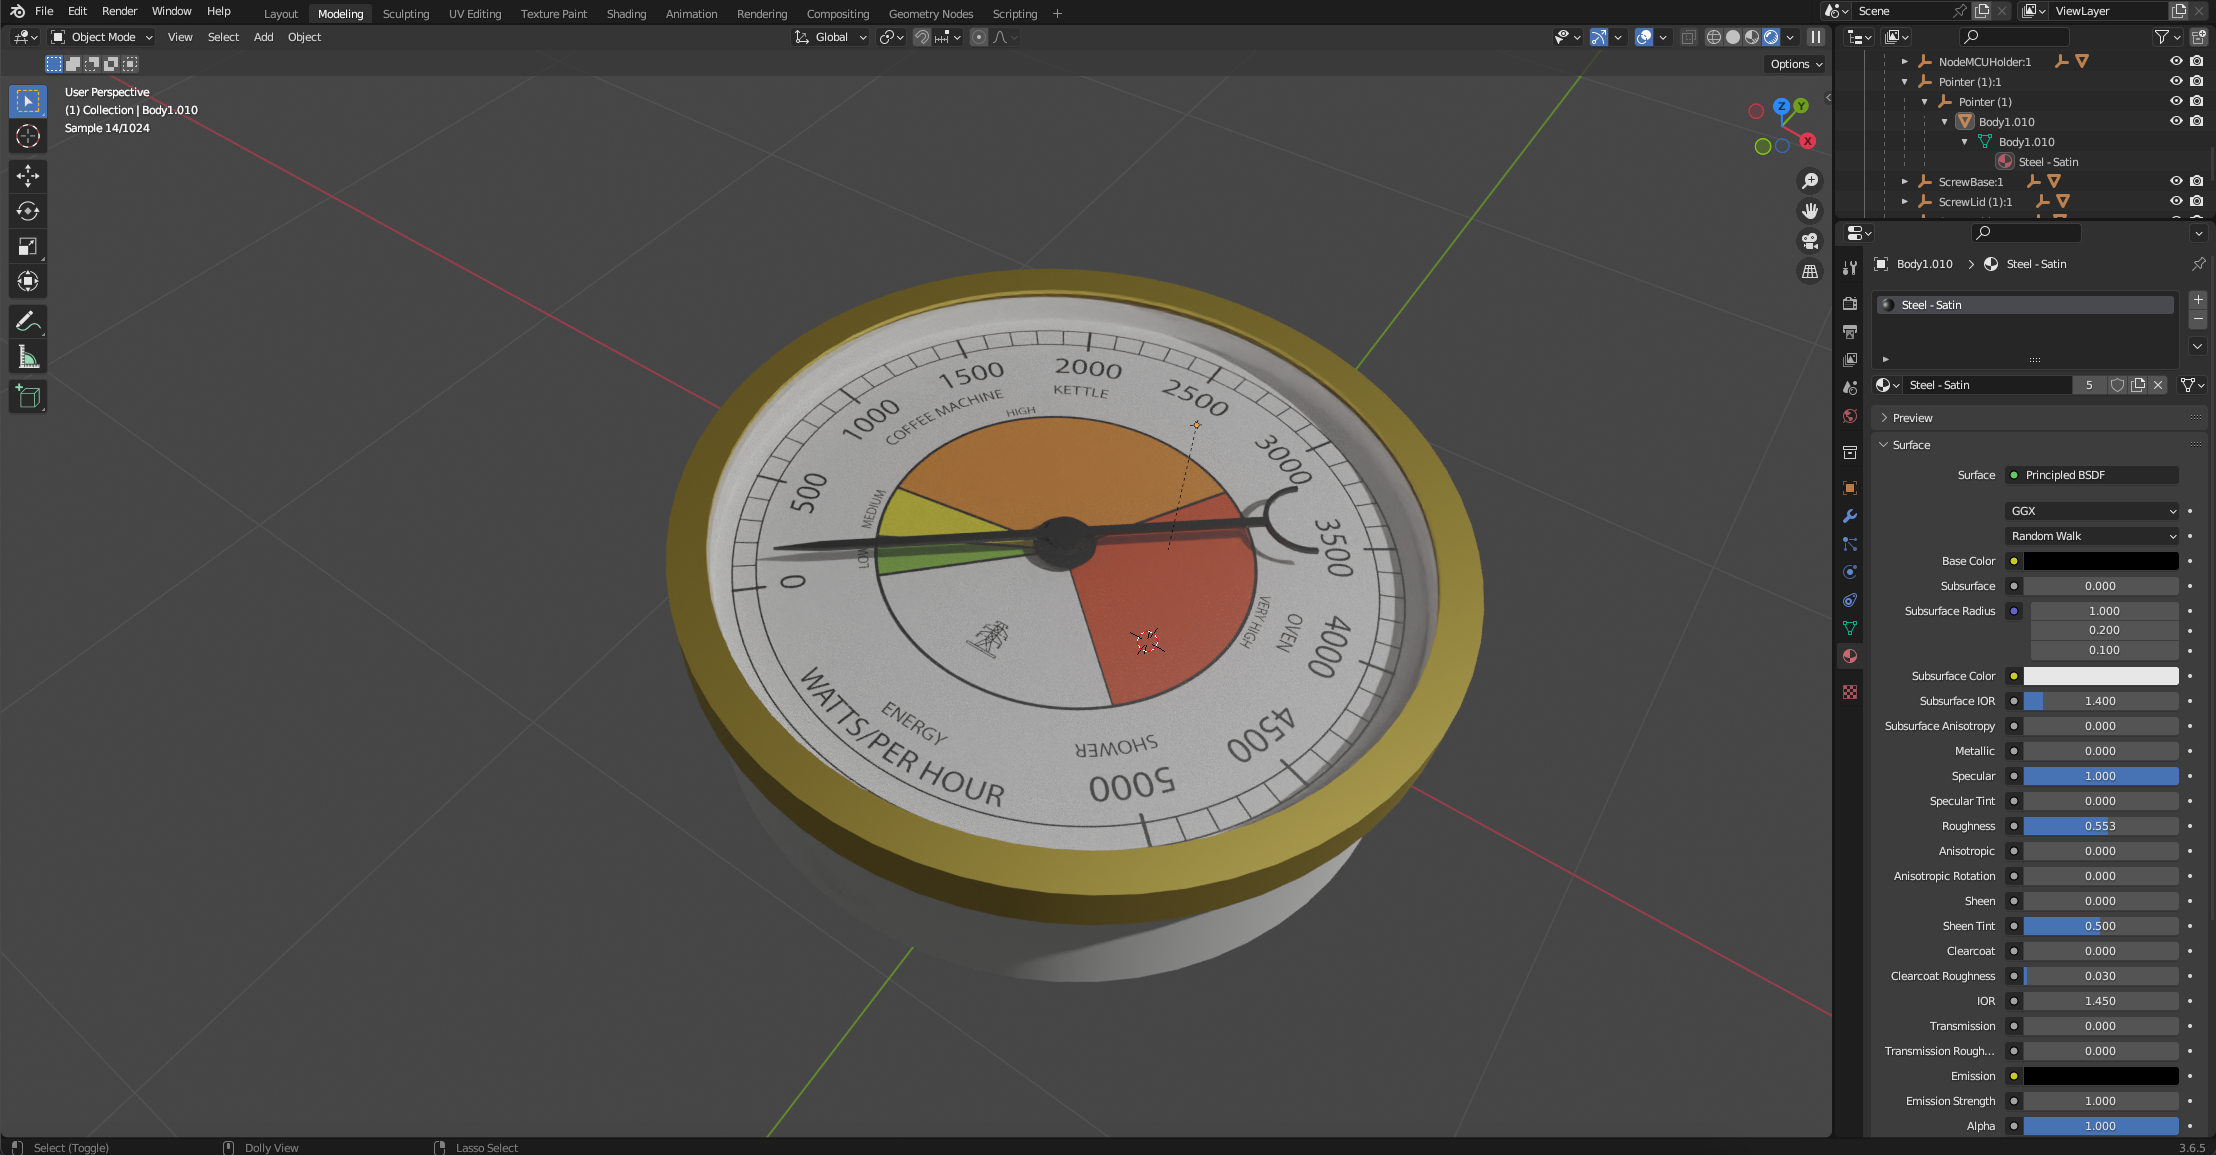Click the viewport zoom magnifier icon

point(1810,181)
